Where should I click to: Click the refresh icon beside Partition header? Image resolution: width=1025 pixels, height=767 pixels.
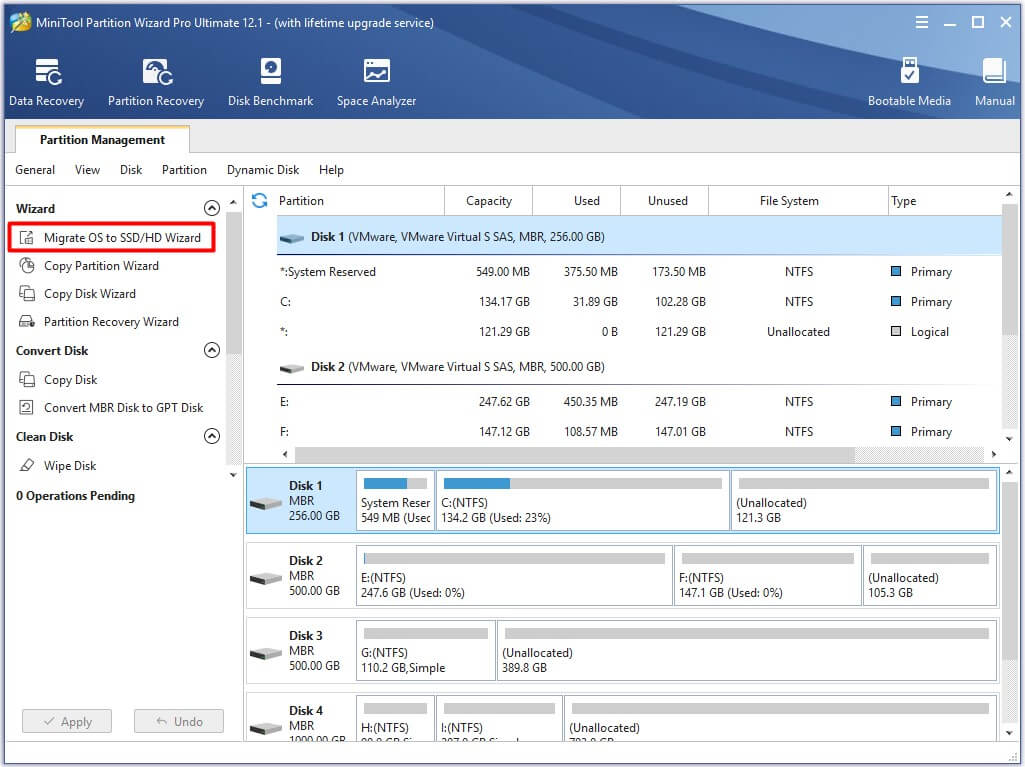[260, 201]
